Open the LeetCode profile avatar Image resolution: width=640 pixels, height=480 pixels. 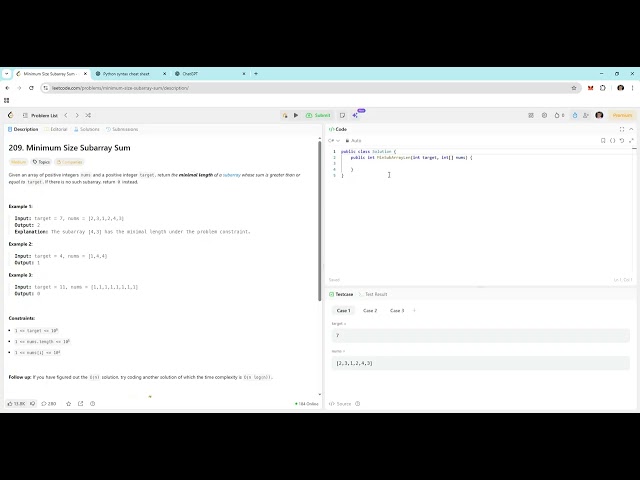599,116
